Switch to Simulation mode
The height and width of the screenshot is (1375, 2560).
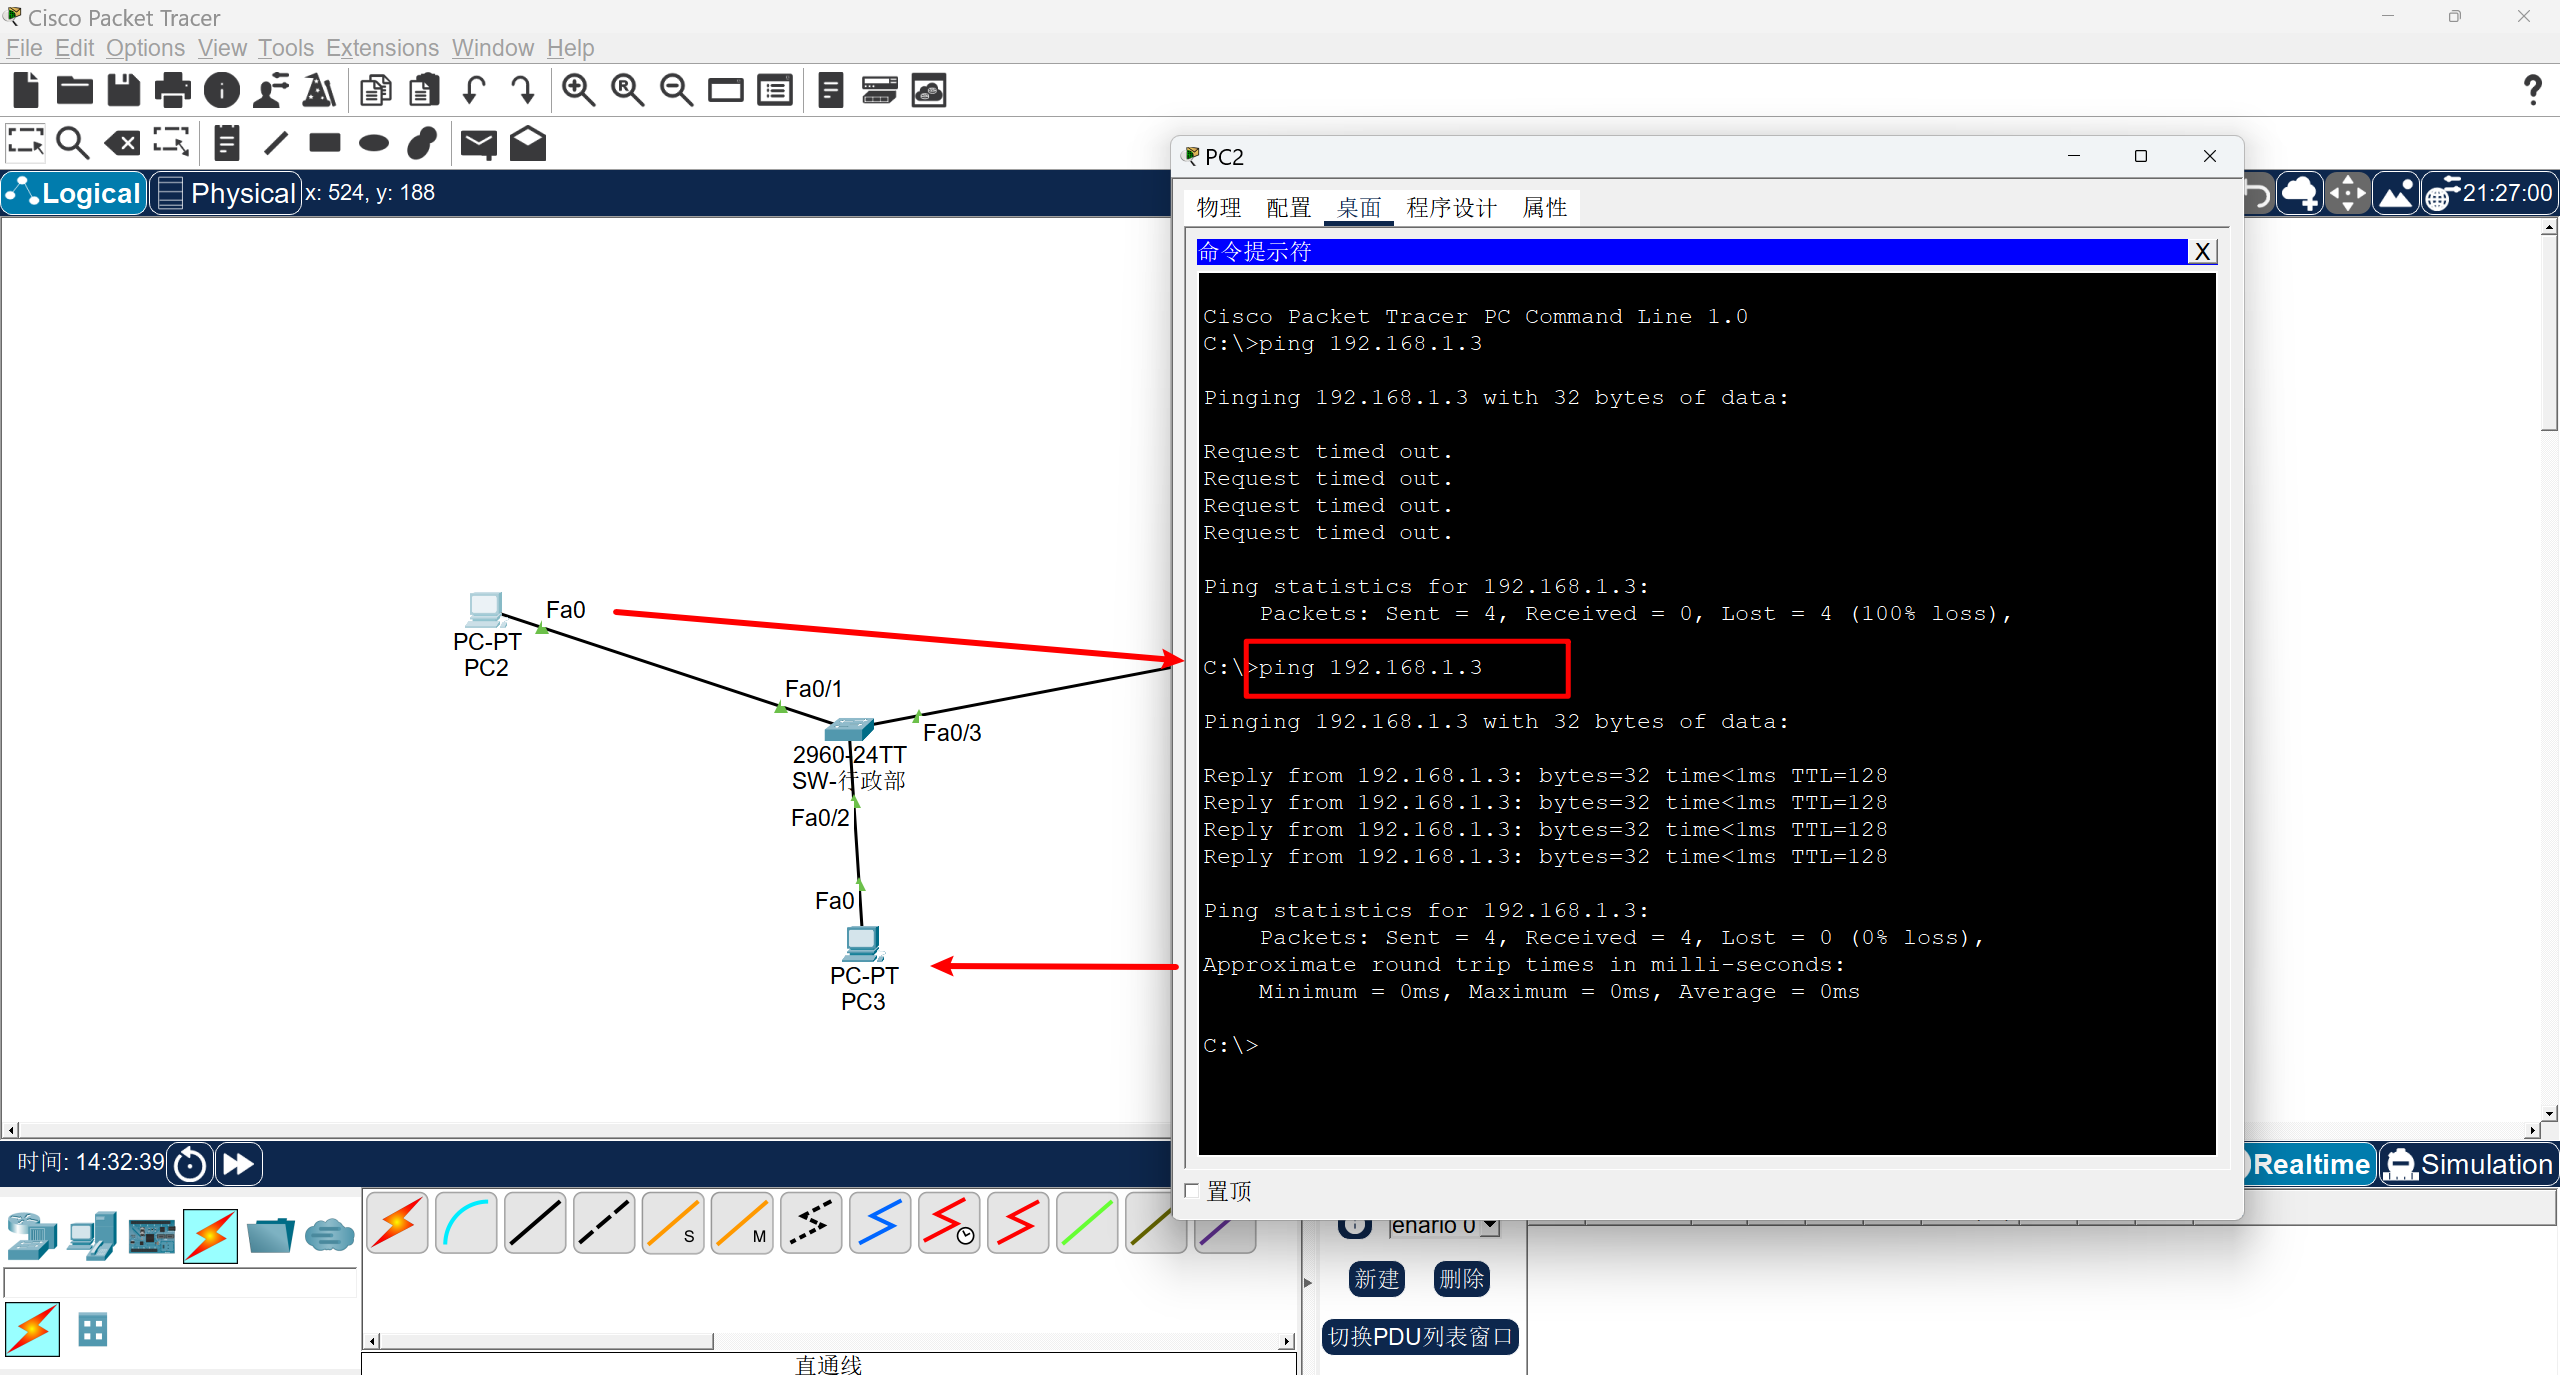pos(2468,1165)
